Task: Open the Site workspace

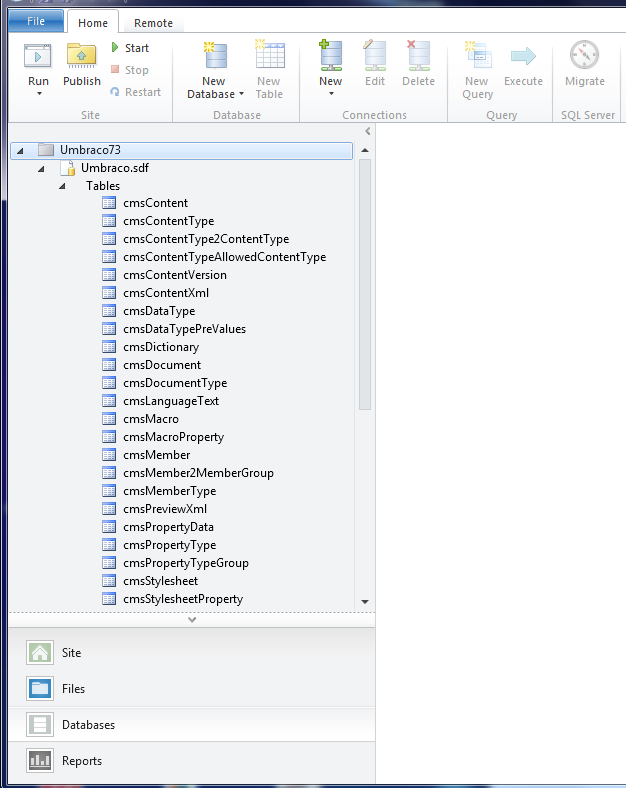Action: 192,653
